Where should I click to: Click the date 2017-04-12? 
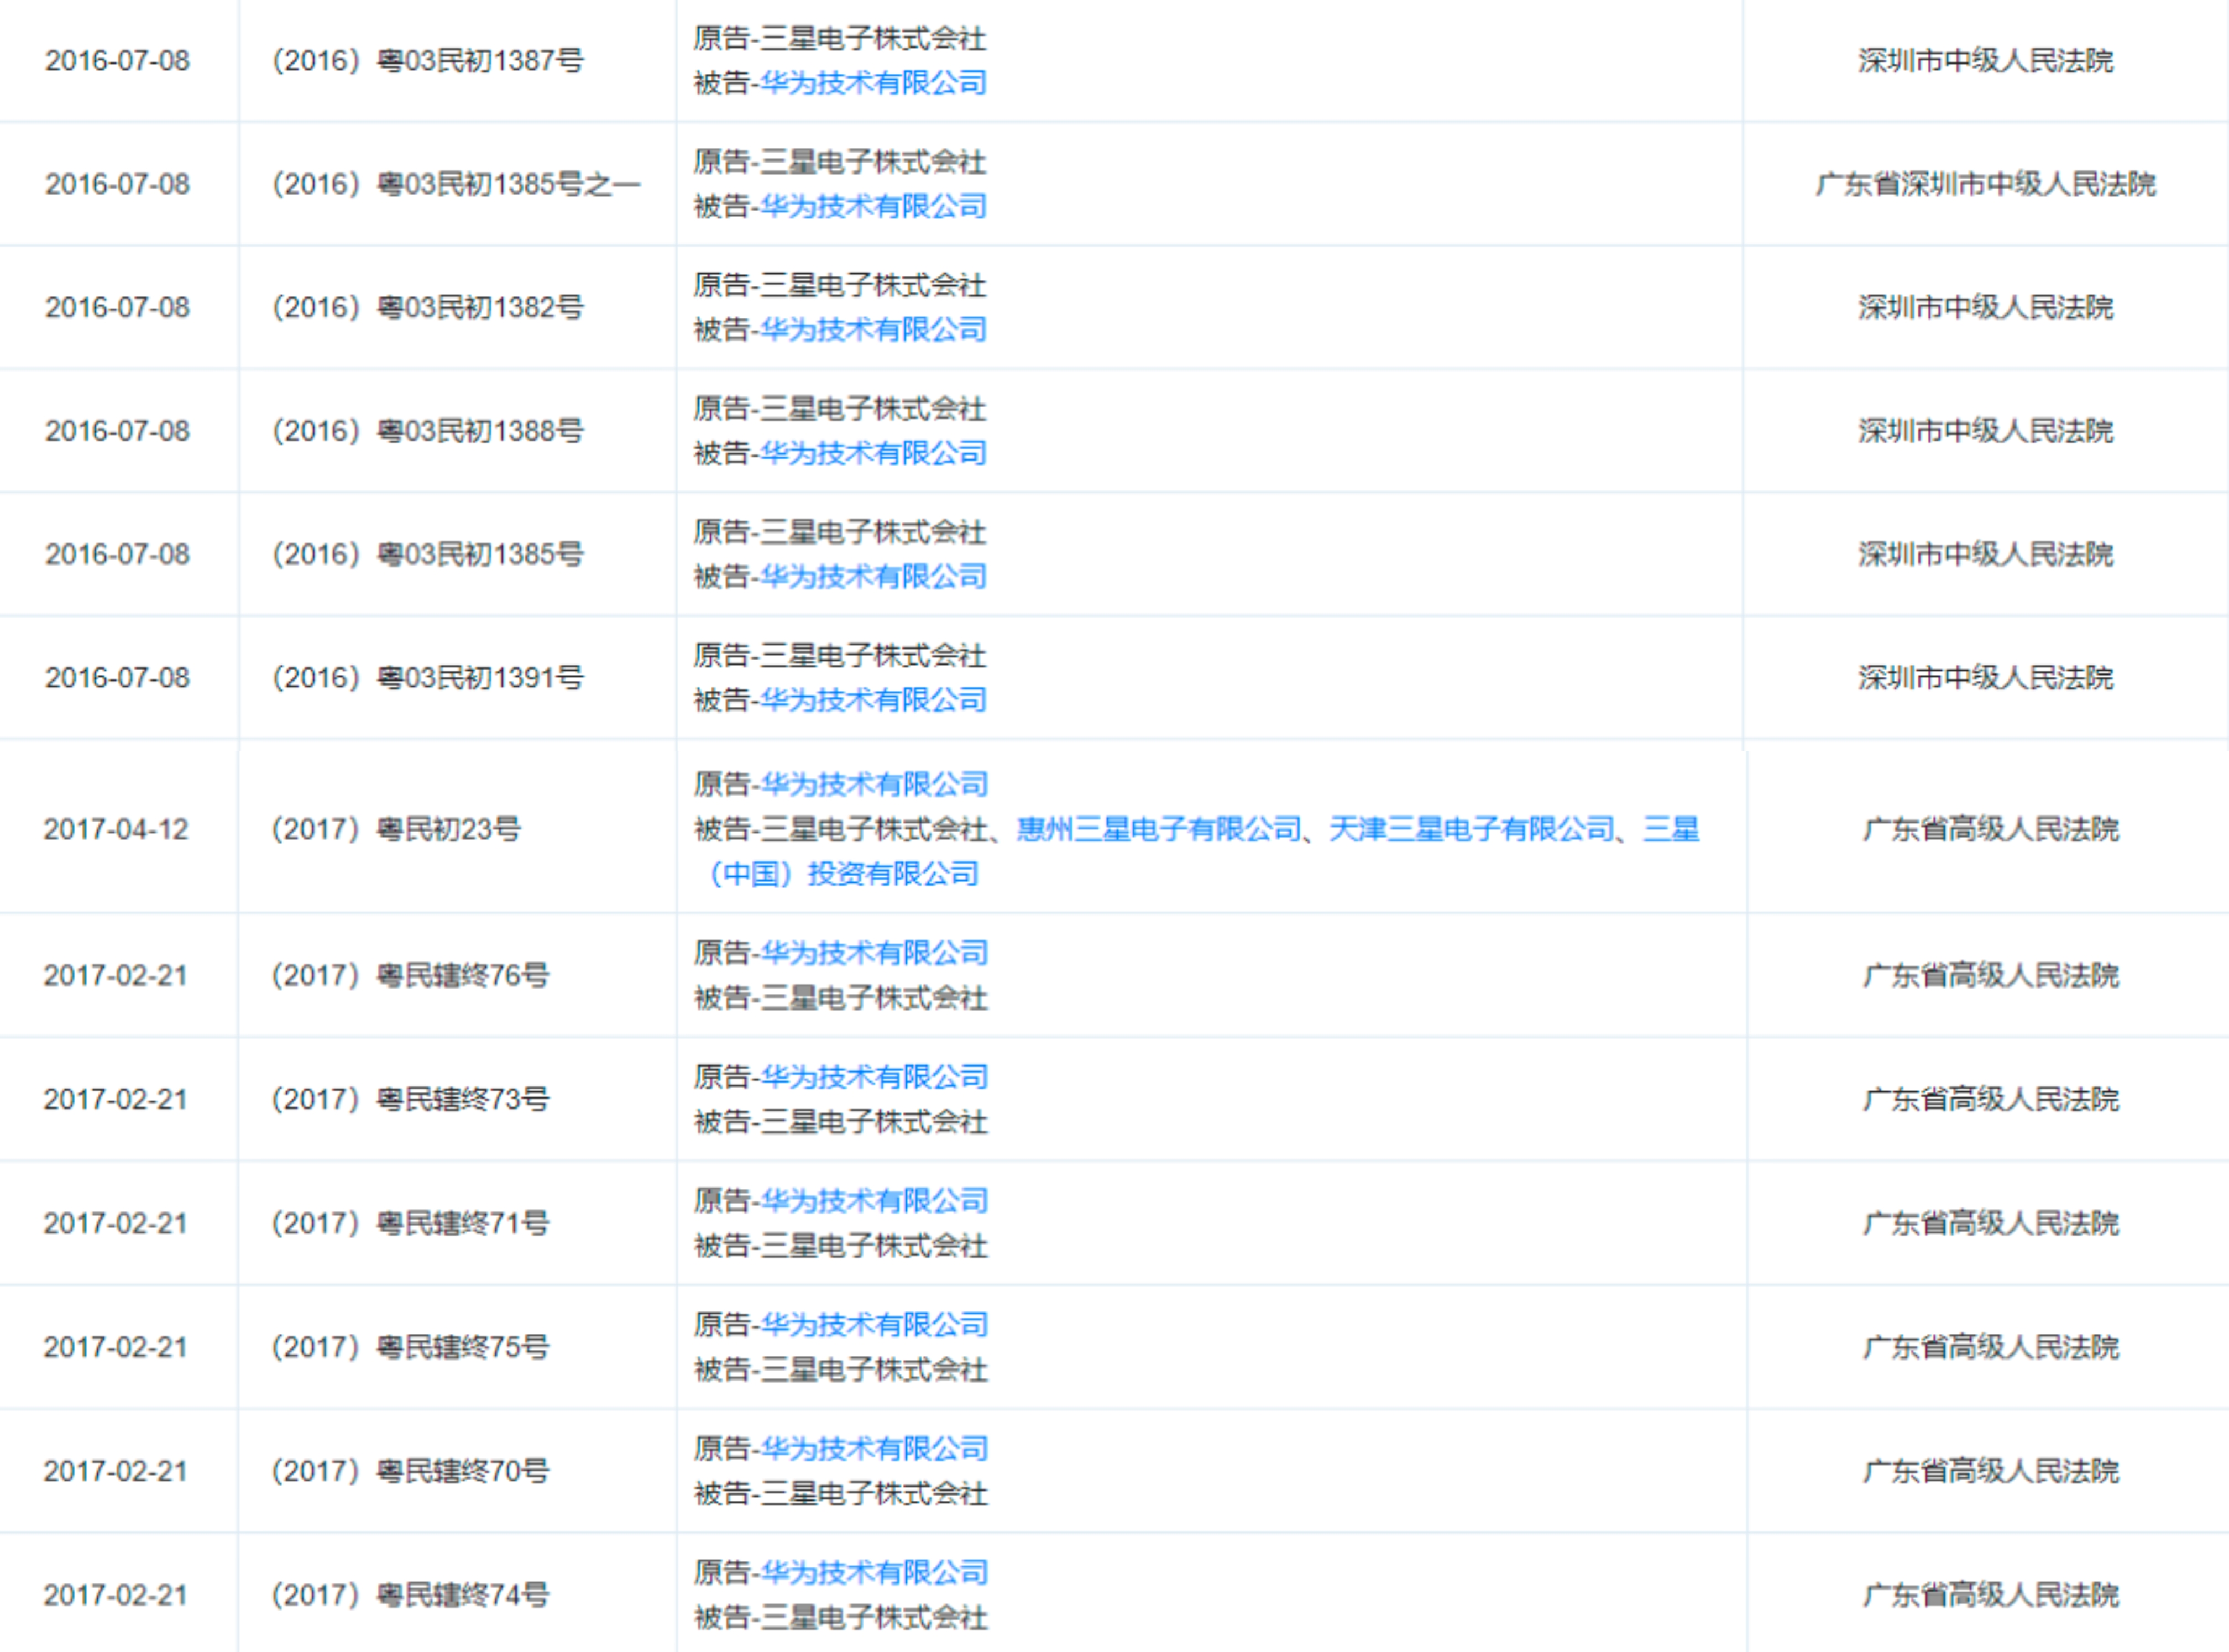pos(116,830)
